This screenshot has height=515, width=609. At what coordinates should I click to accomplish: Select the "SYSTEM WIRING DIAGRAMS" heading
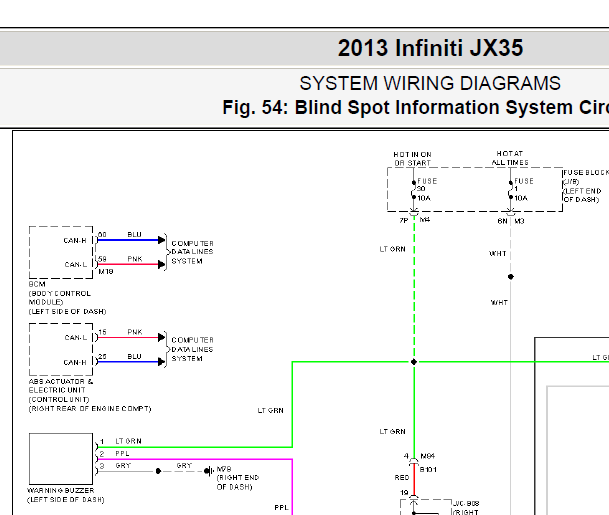point(430,84)
